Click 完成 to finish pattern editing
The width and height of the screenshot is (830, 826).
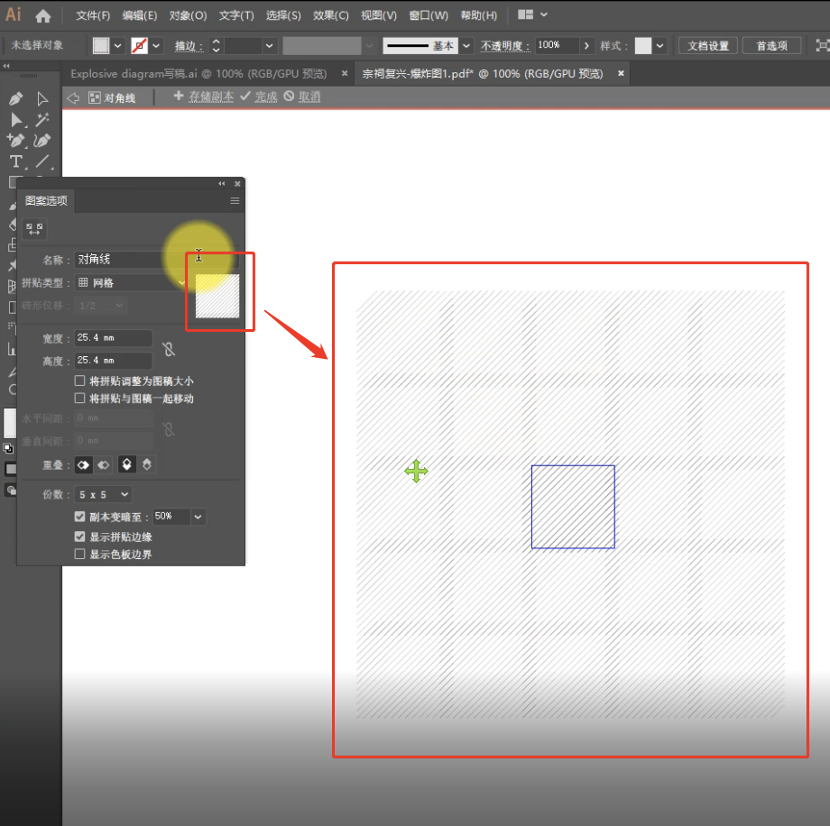(x=266, y=96)
